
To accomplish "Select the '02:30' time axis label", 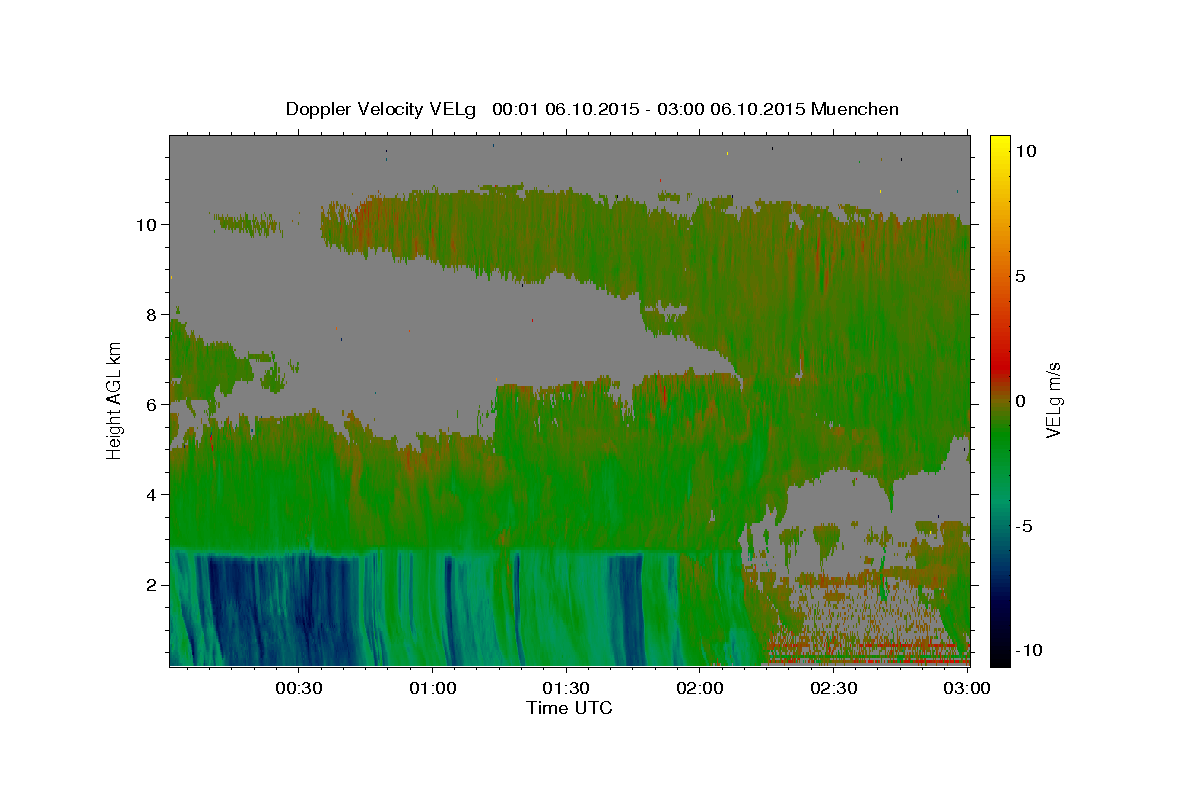I will tap(834, 688).
